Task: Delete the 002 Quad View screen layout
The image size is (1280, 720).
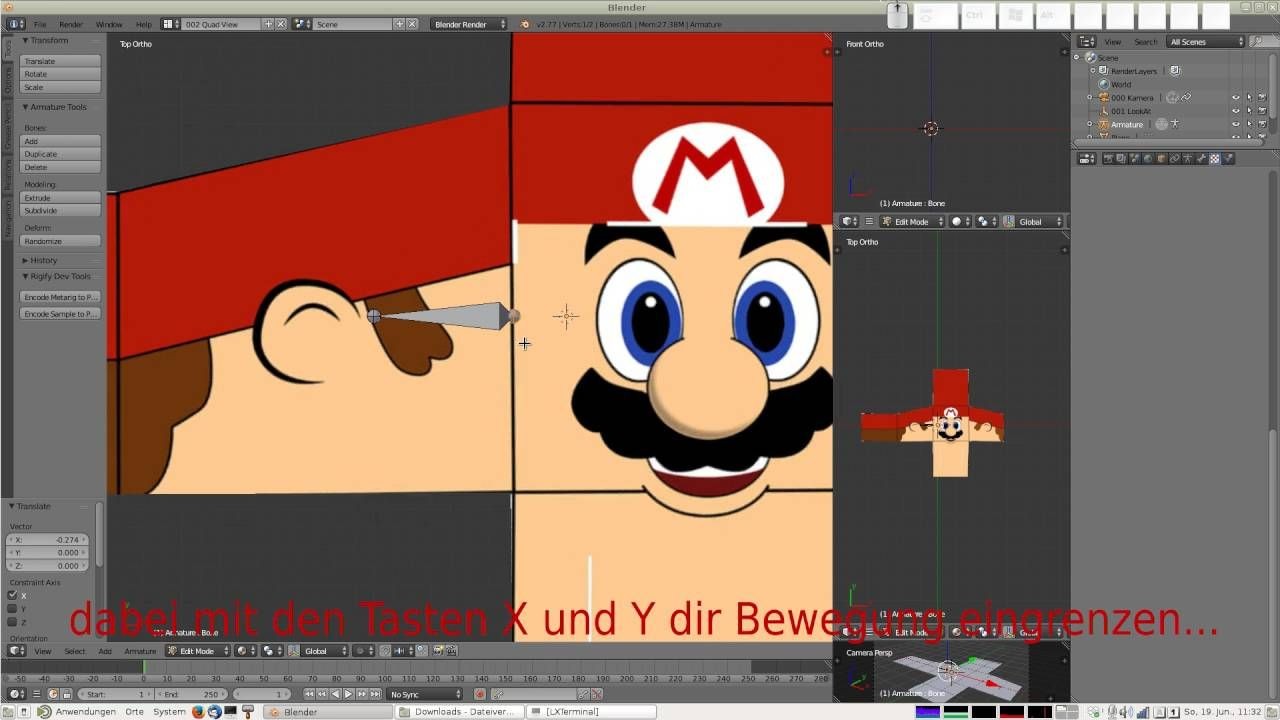Action: pyautogui.click(x=281, y=23)
